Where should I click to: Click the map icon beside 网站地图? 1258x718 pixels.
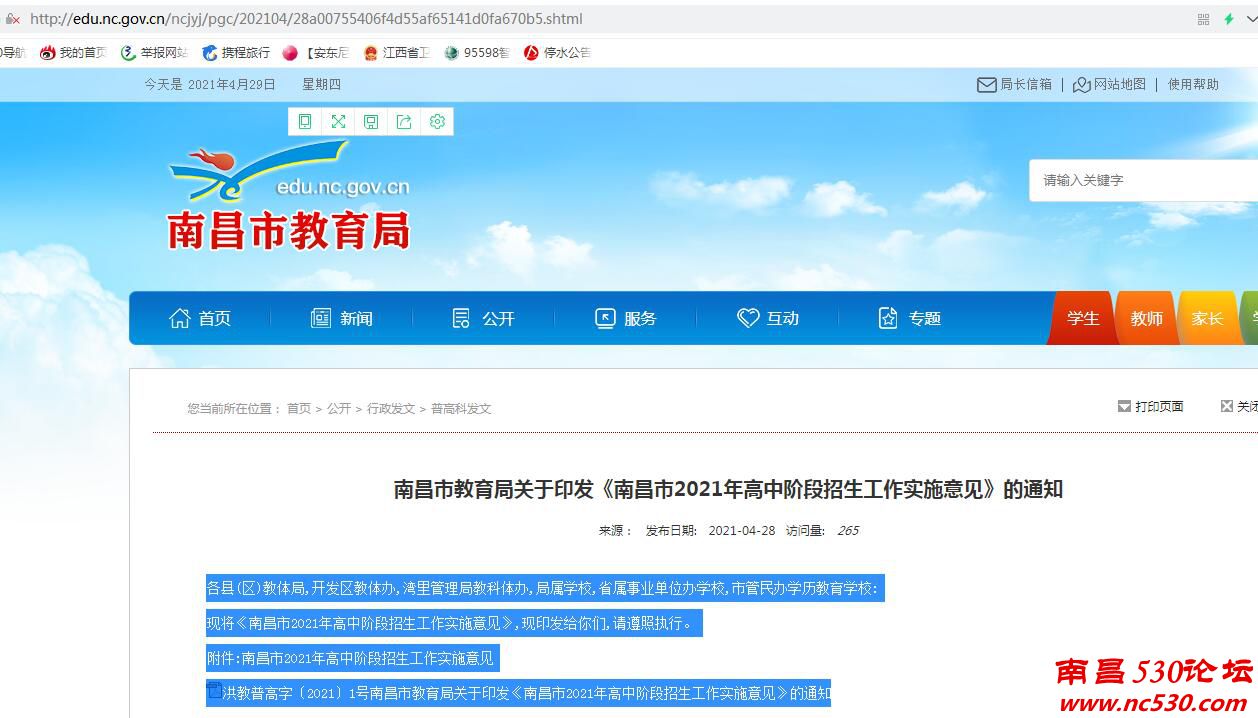pos(1081,84)
